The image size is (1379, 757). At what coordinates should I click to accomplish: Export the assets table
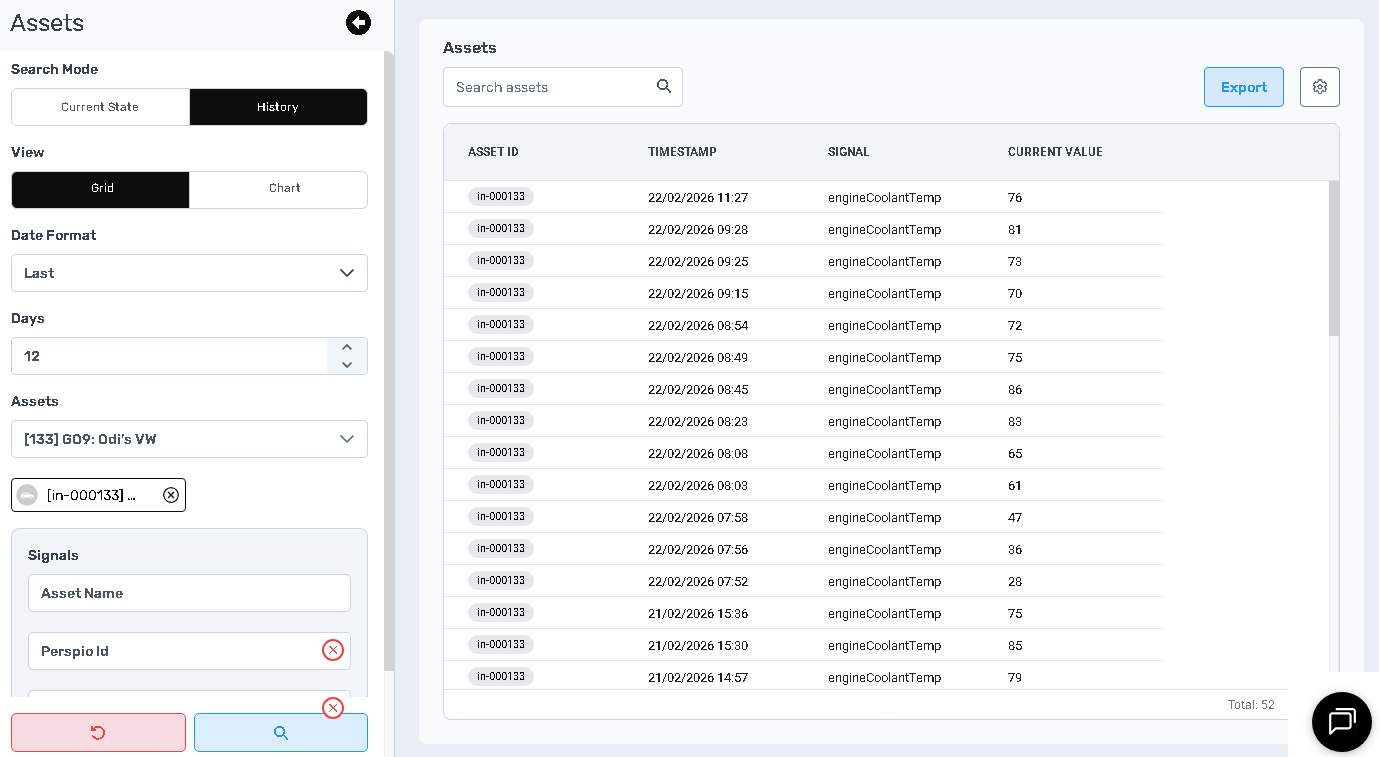(1243, 87)
